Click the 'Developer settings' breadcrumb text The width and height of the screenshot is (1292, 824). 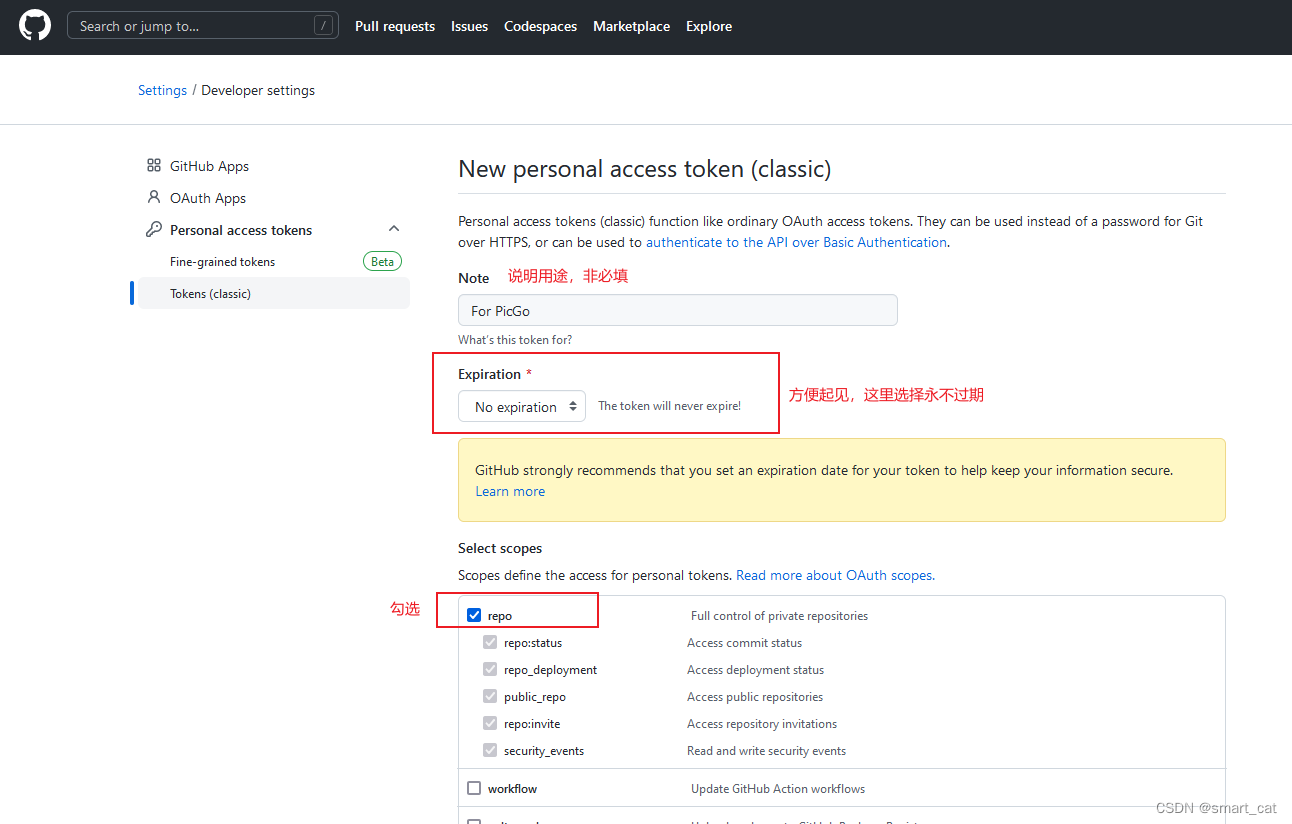pos(258,90)
